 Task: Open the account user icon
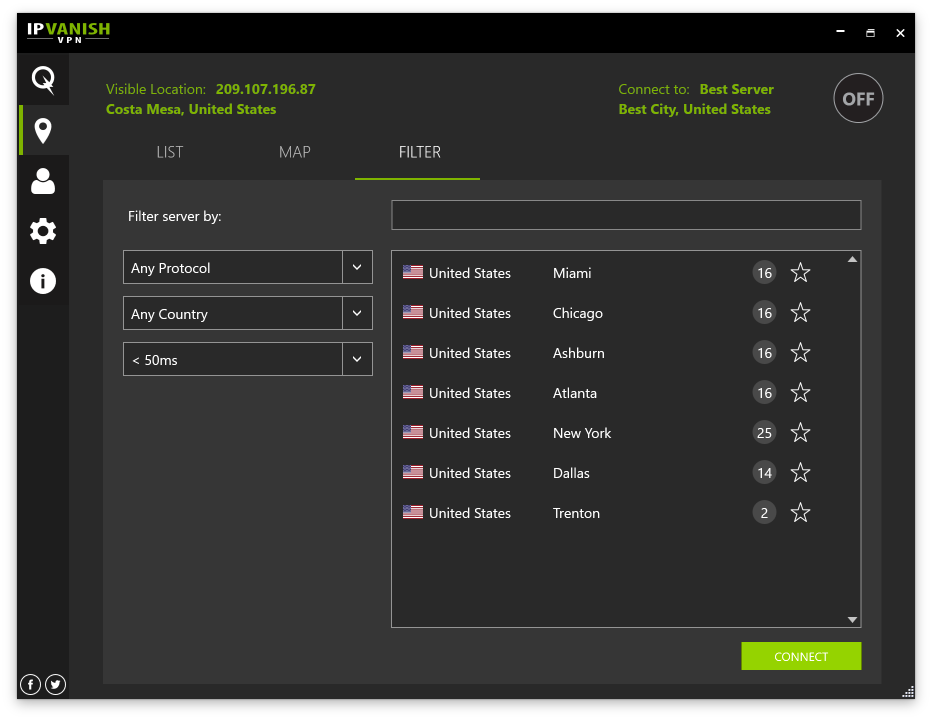(x=43, y=181)
